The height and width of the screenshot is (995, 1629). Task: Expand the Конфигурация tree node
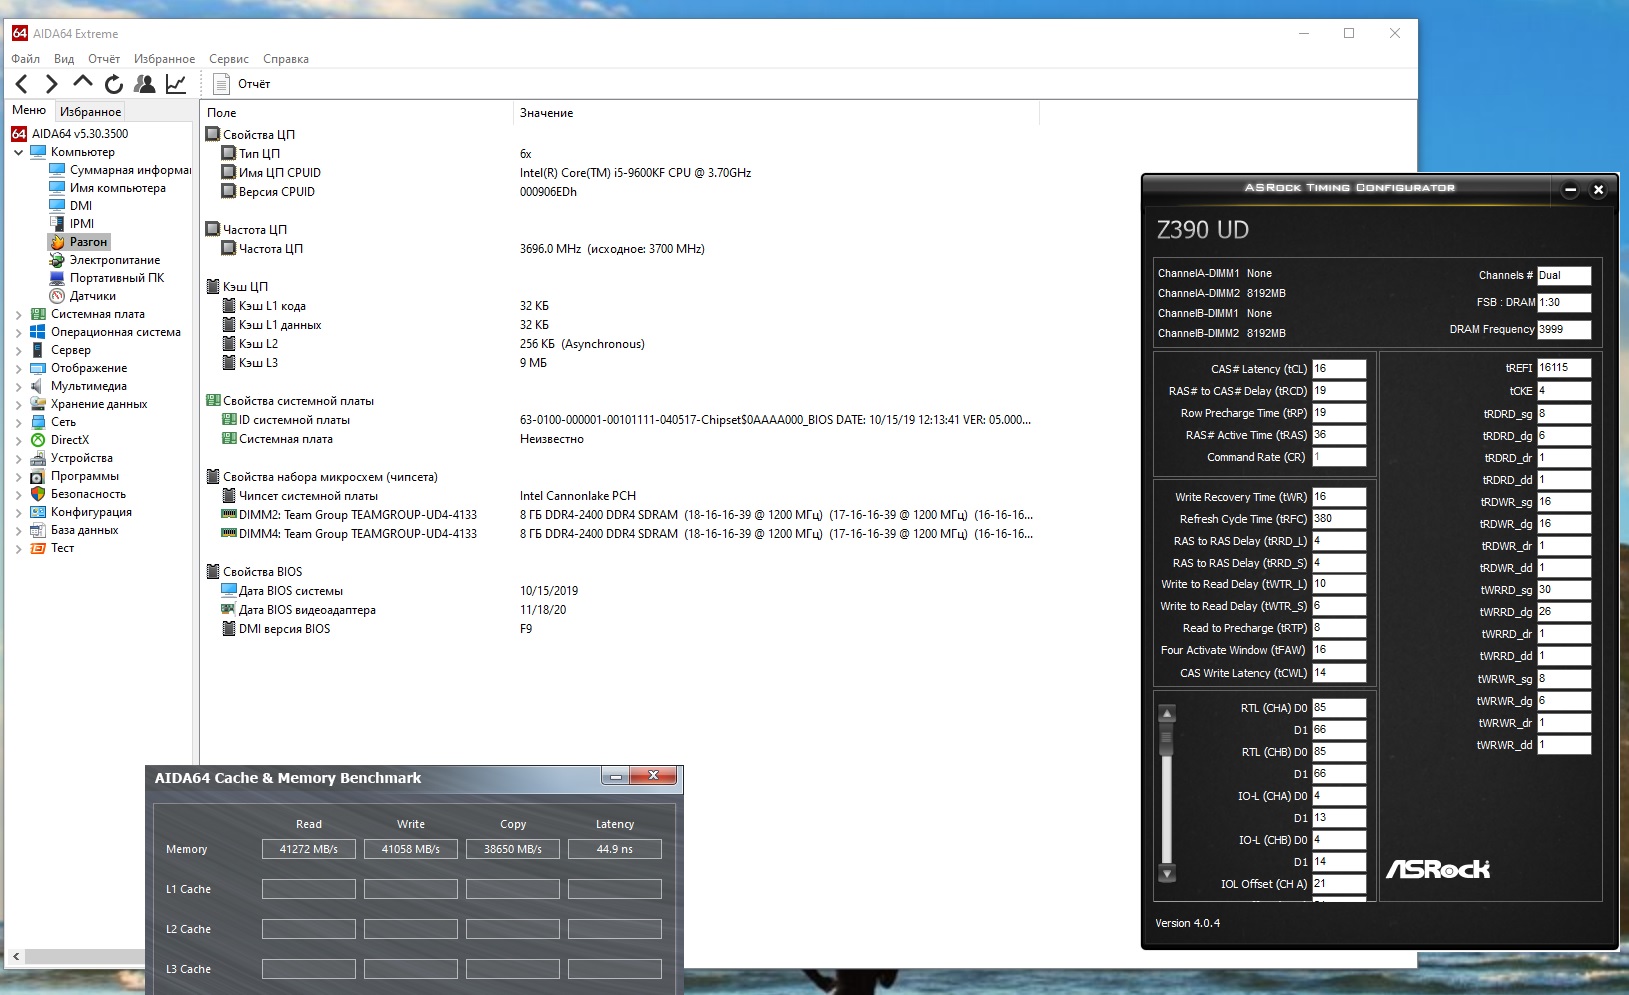tap(19, 512)
